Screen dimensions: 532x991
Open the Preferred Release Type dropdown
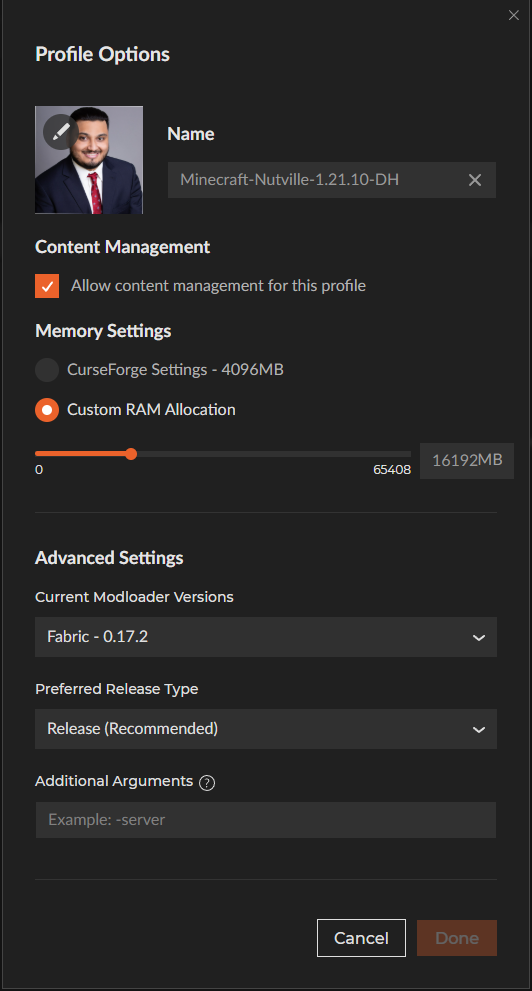tap(266, 729)
